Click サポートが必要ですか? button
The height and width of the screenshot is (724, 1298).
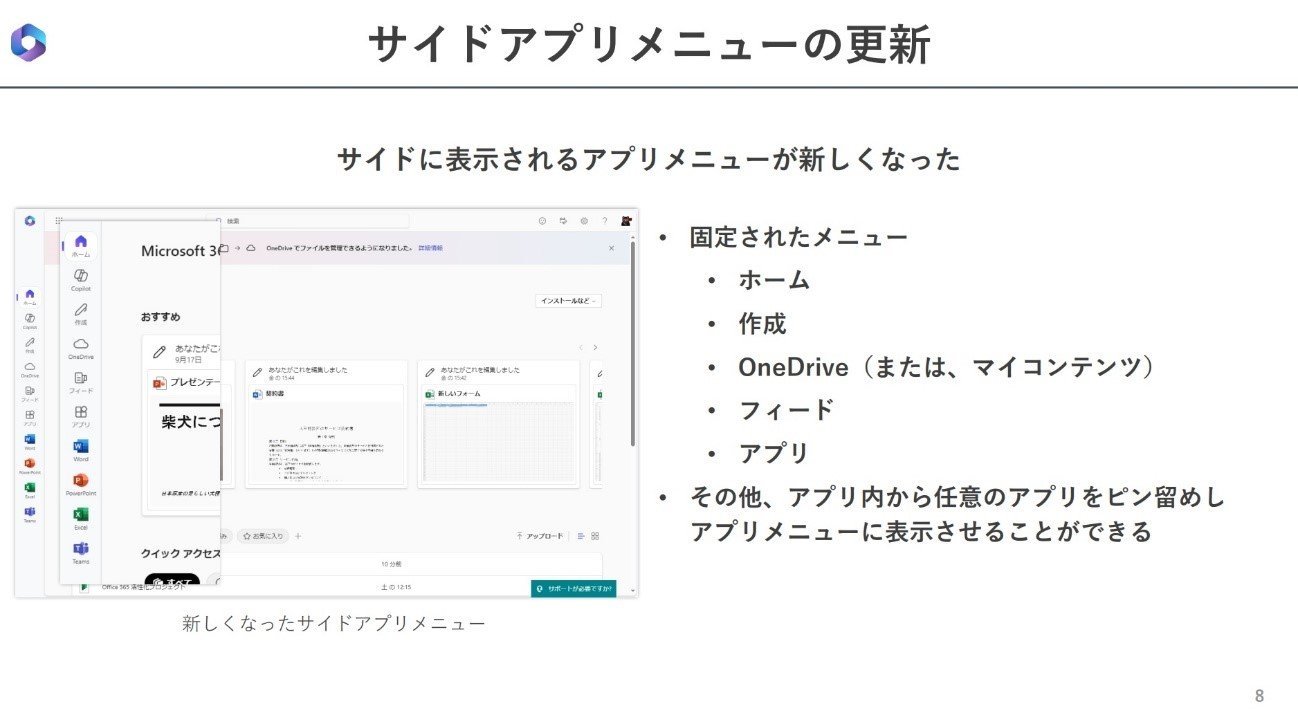point(574,588)
